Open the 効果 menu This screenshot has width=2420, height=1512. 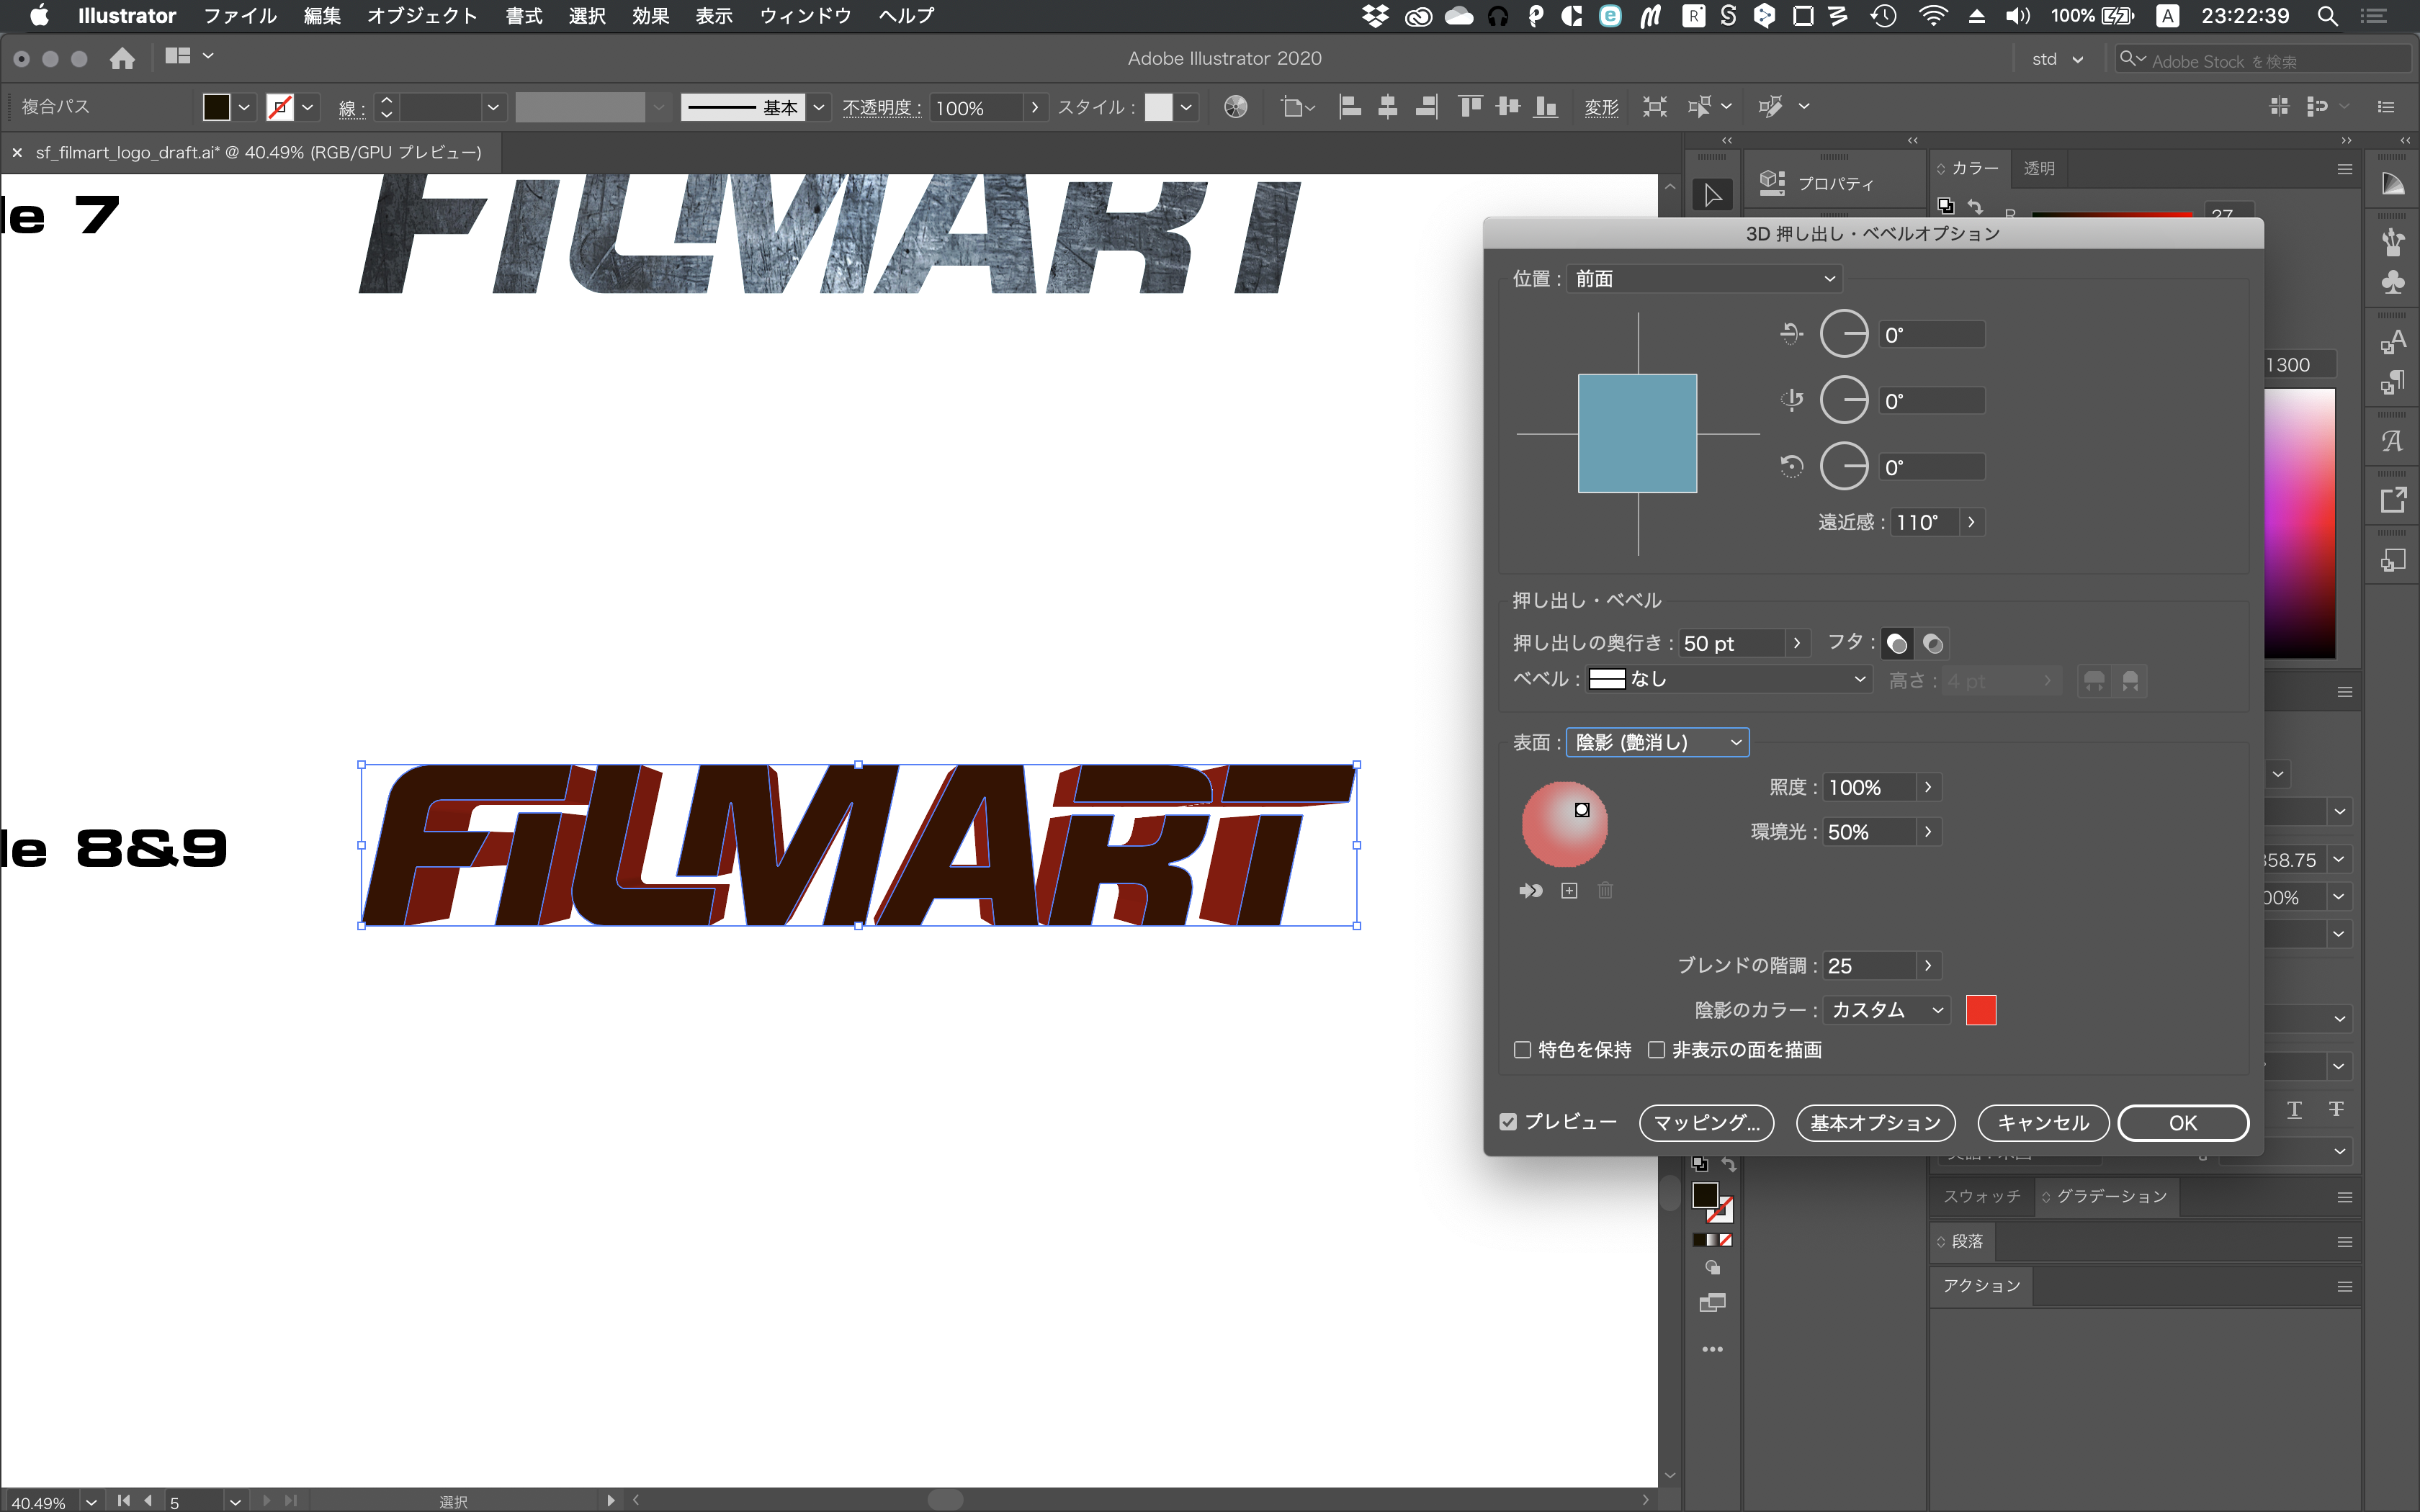point(650,16)
